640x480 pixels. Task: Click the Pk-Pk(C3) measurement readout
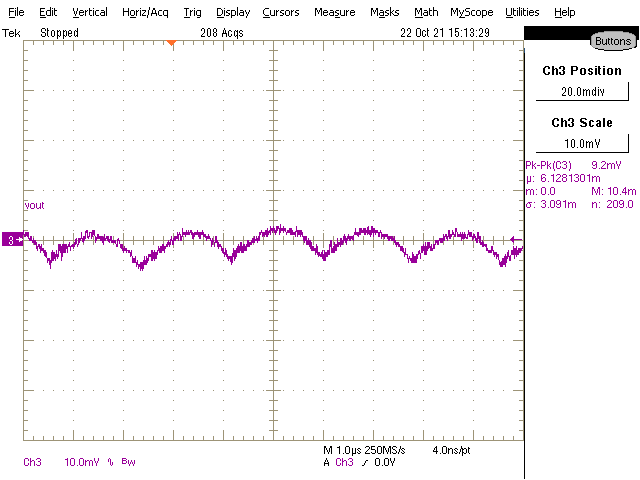coord(573,165)
